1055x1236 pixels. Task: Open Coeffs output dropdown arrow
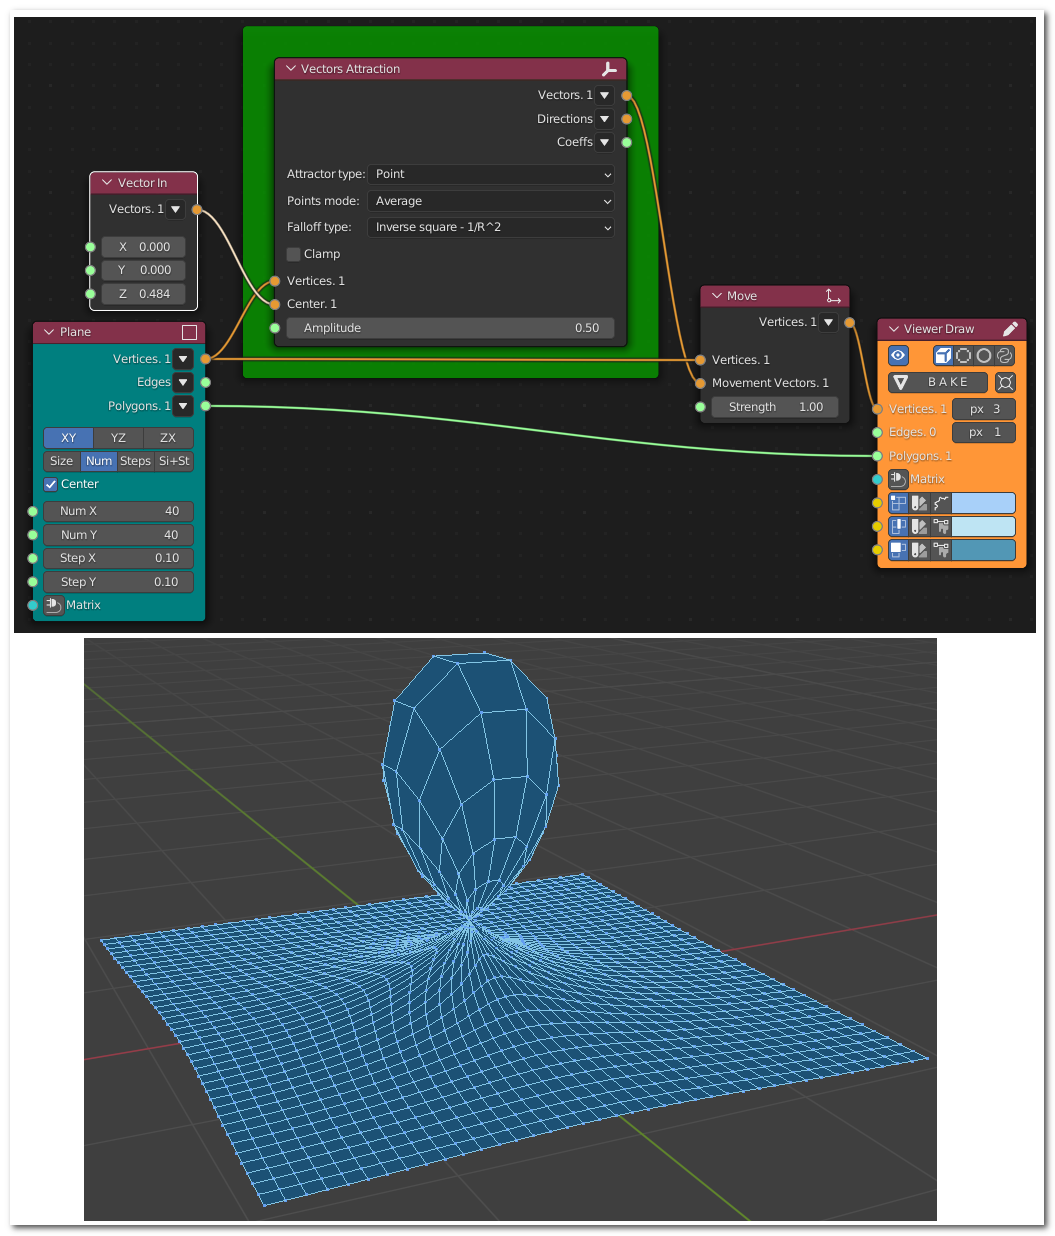604,142
